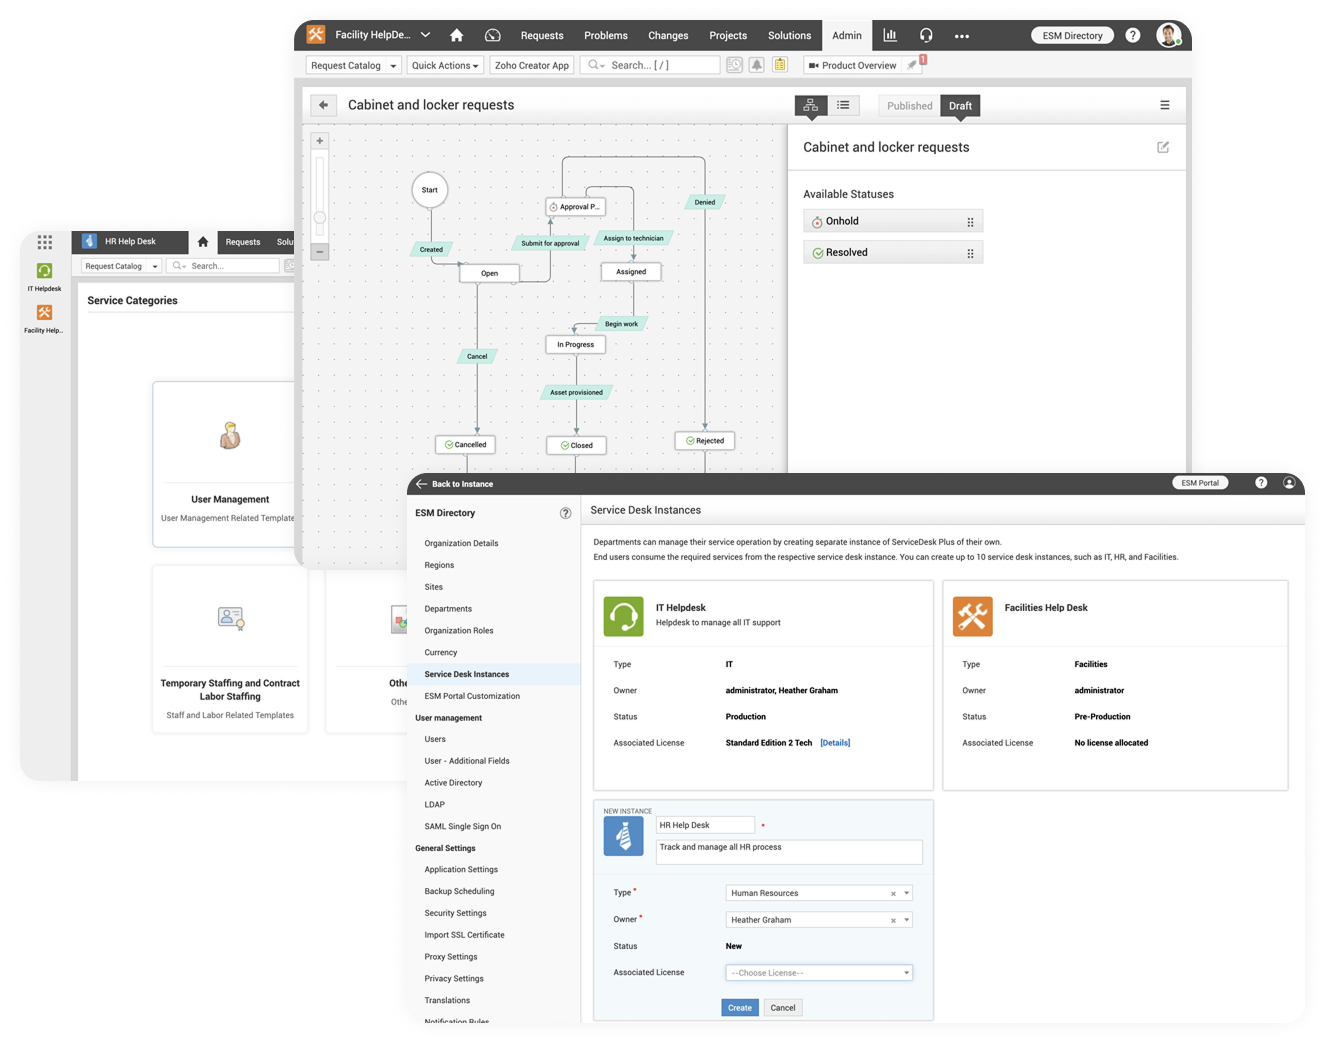Screen dimensions: 1325x1043
Task: Open the dashboard gauge icon
Action: click(492, 35)
